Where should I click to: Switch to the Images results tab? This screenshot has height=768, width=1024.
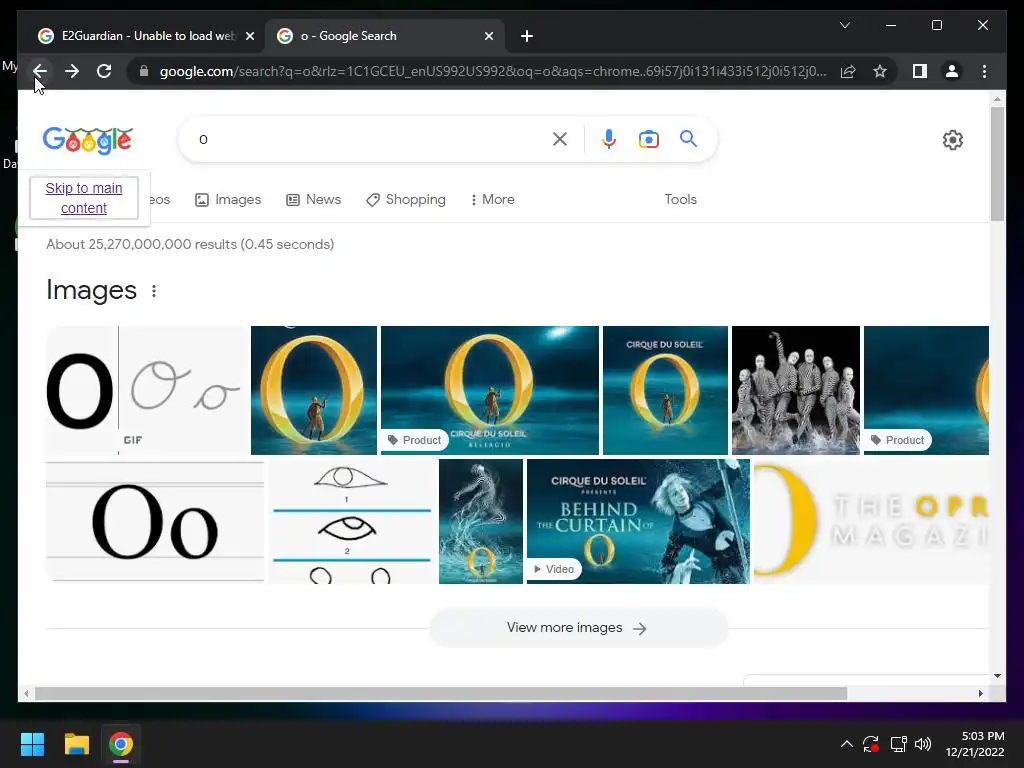pos(228,199)
